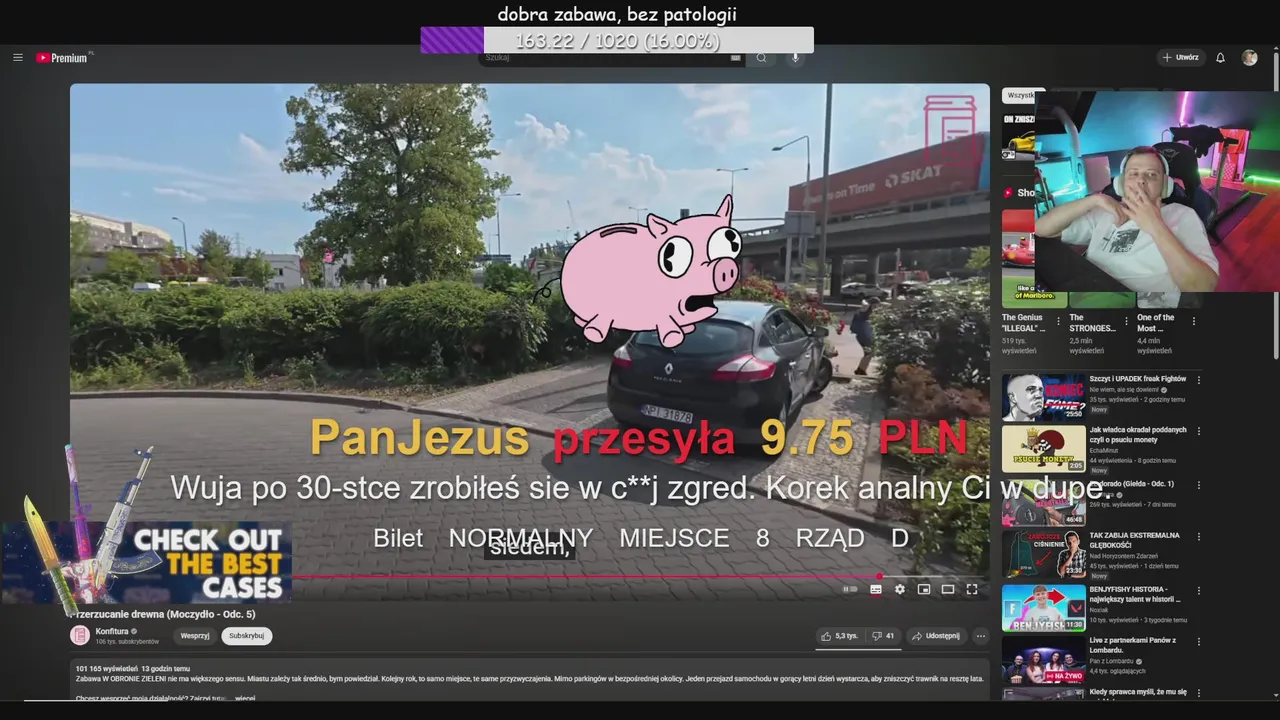Click the 101 165 wyświetleń view count

click(106, 668)
